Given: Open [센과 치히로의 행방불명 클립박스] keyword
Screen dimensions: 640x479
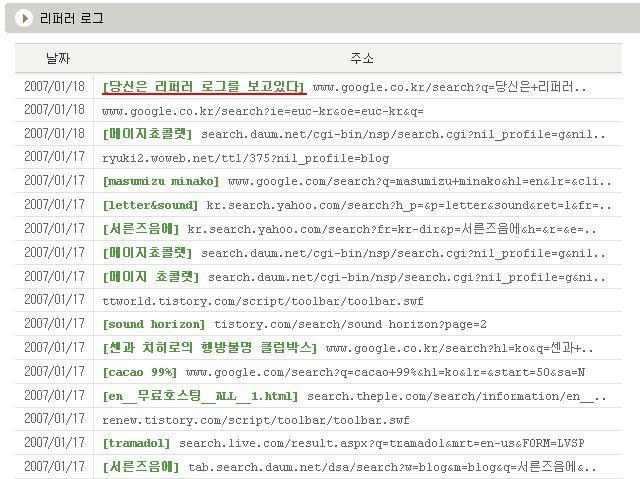Looking at the screenshot, I should [x=210, y=348].
